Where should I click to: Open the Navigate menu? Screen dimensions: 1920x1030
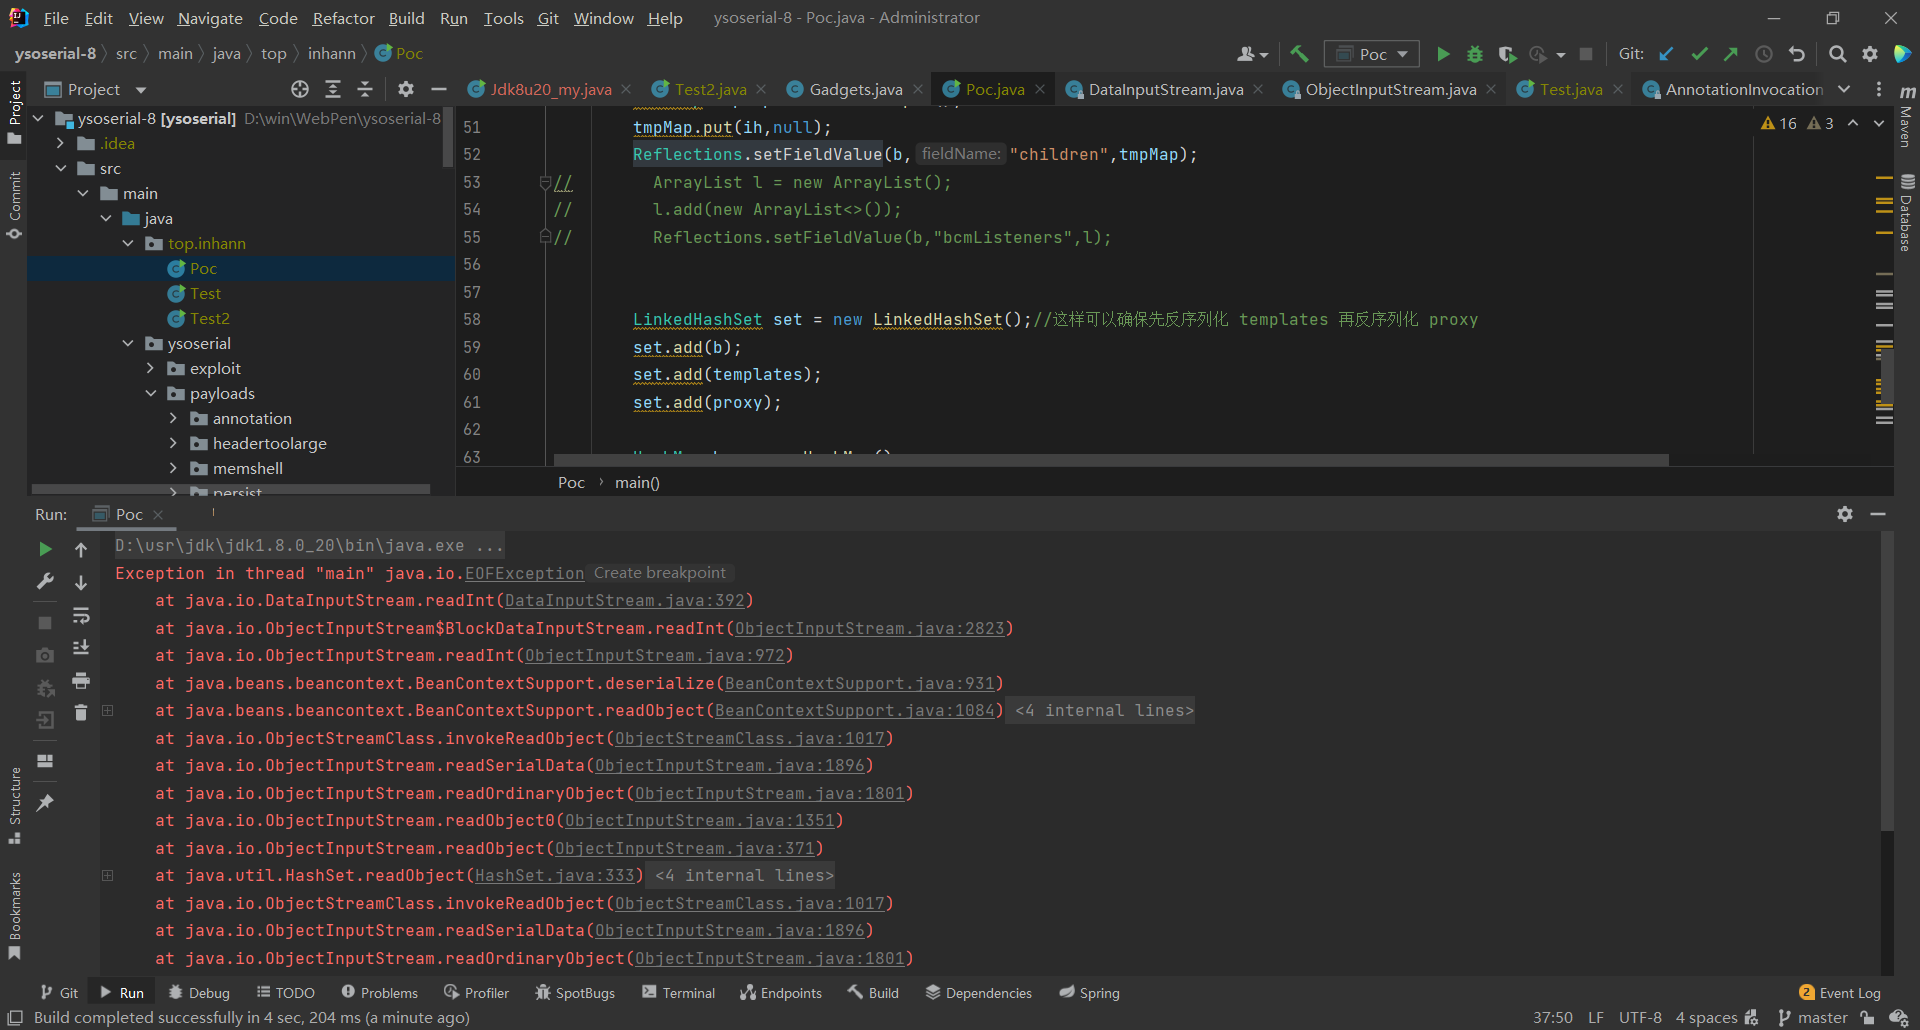210,18
